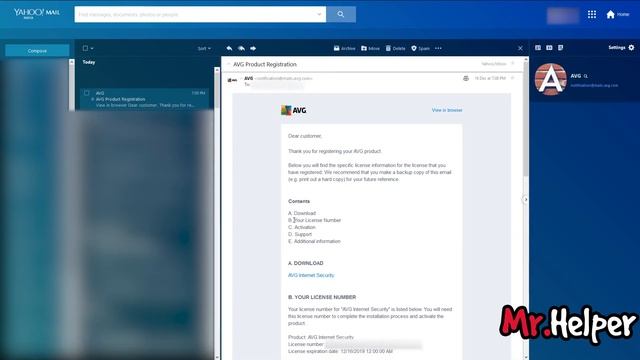The height and width of the screenshot is (360, 640).
Task: Open the AVG Product Registration message in list
Action: (x=144, y=99)
